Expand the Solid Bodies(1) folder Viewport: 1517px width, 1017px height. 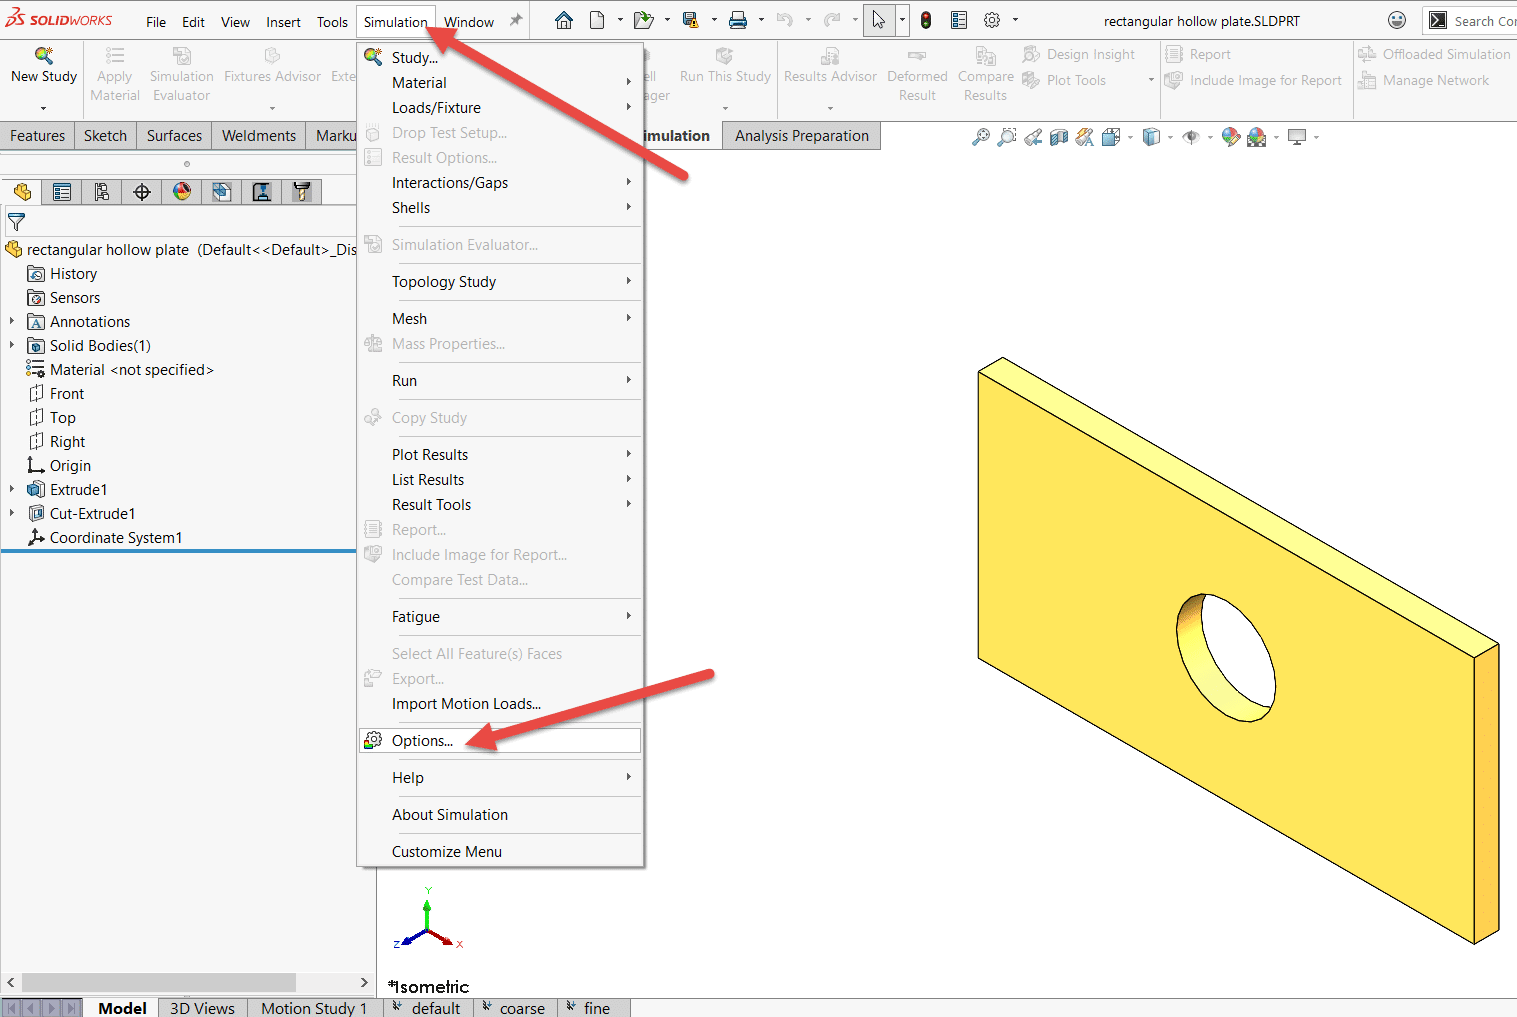12,345
